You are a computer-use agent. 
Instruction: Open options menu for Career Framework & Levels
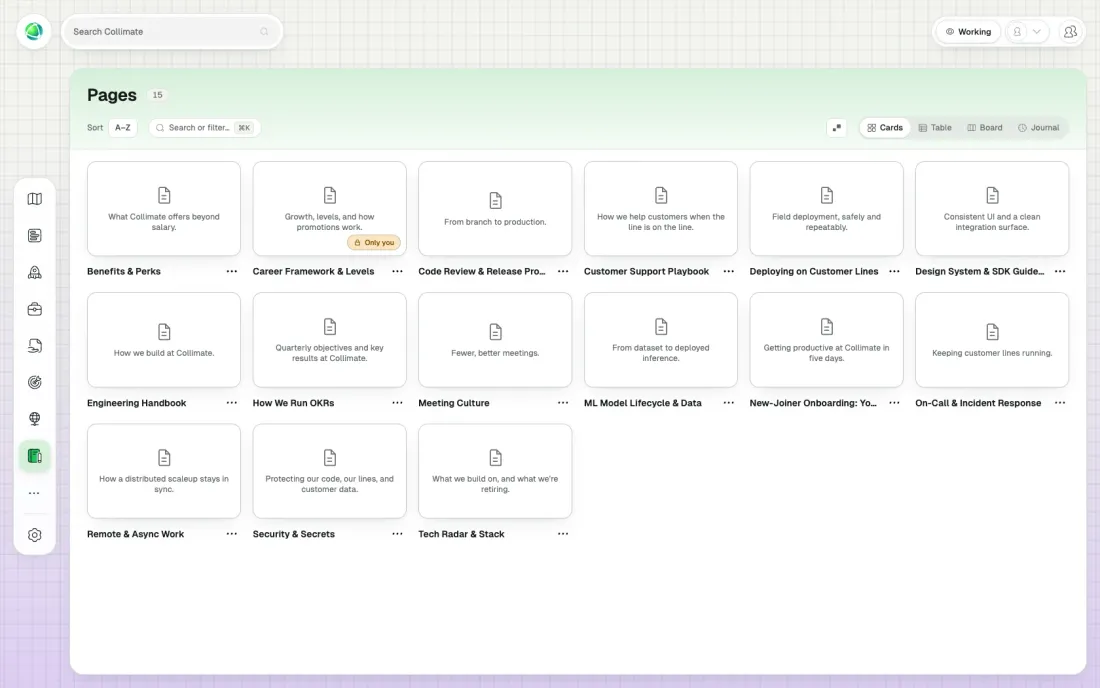coord(397,271)
